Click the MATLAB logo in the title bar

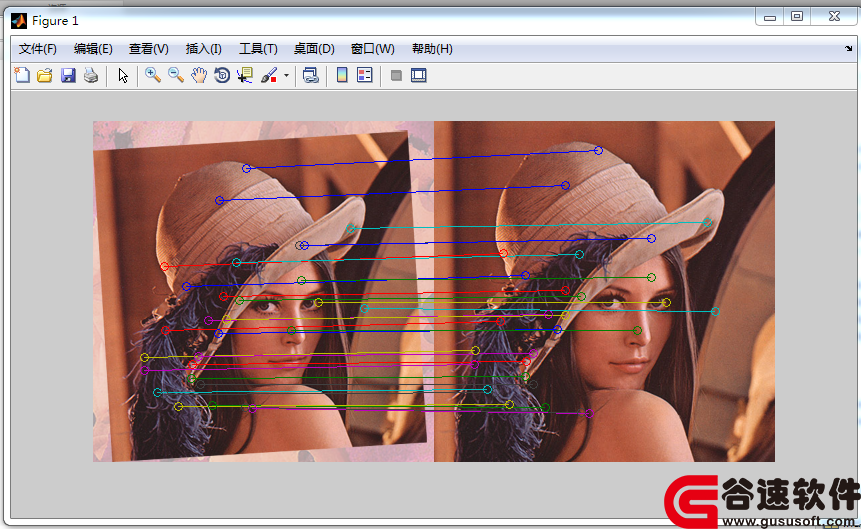[19, 21]
